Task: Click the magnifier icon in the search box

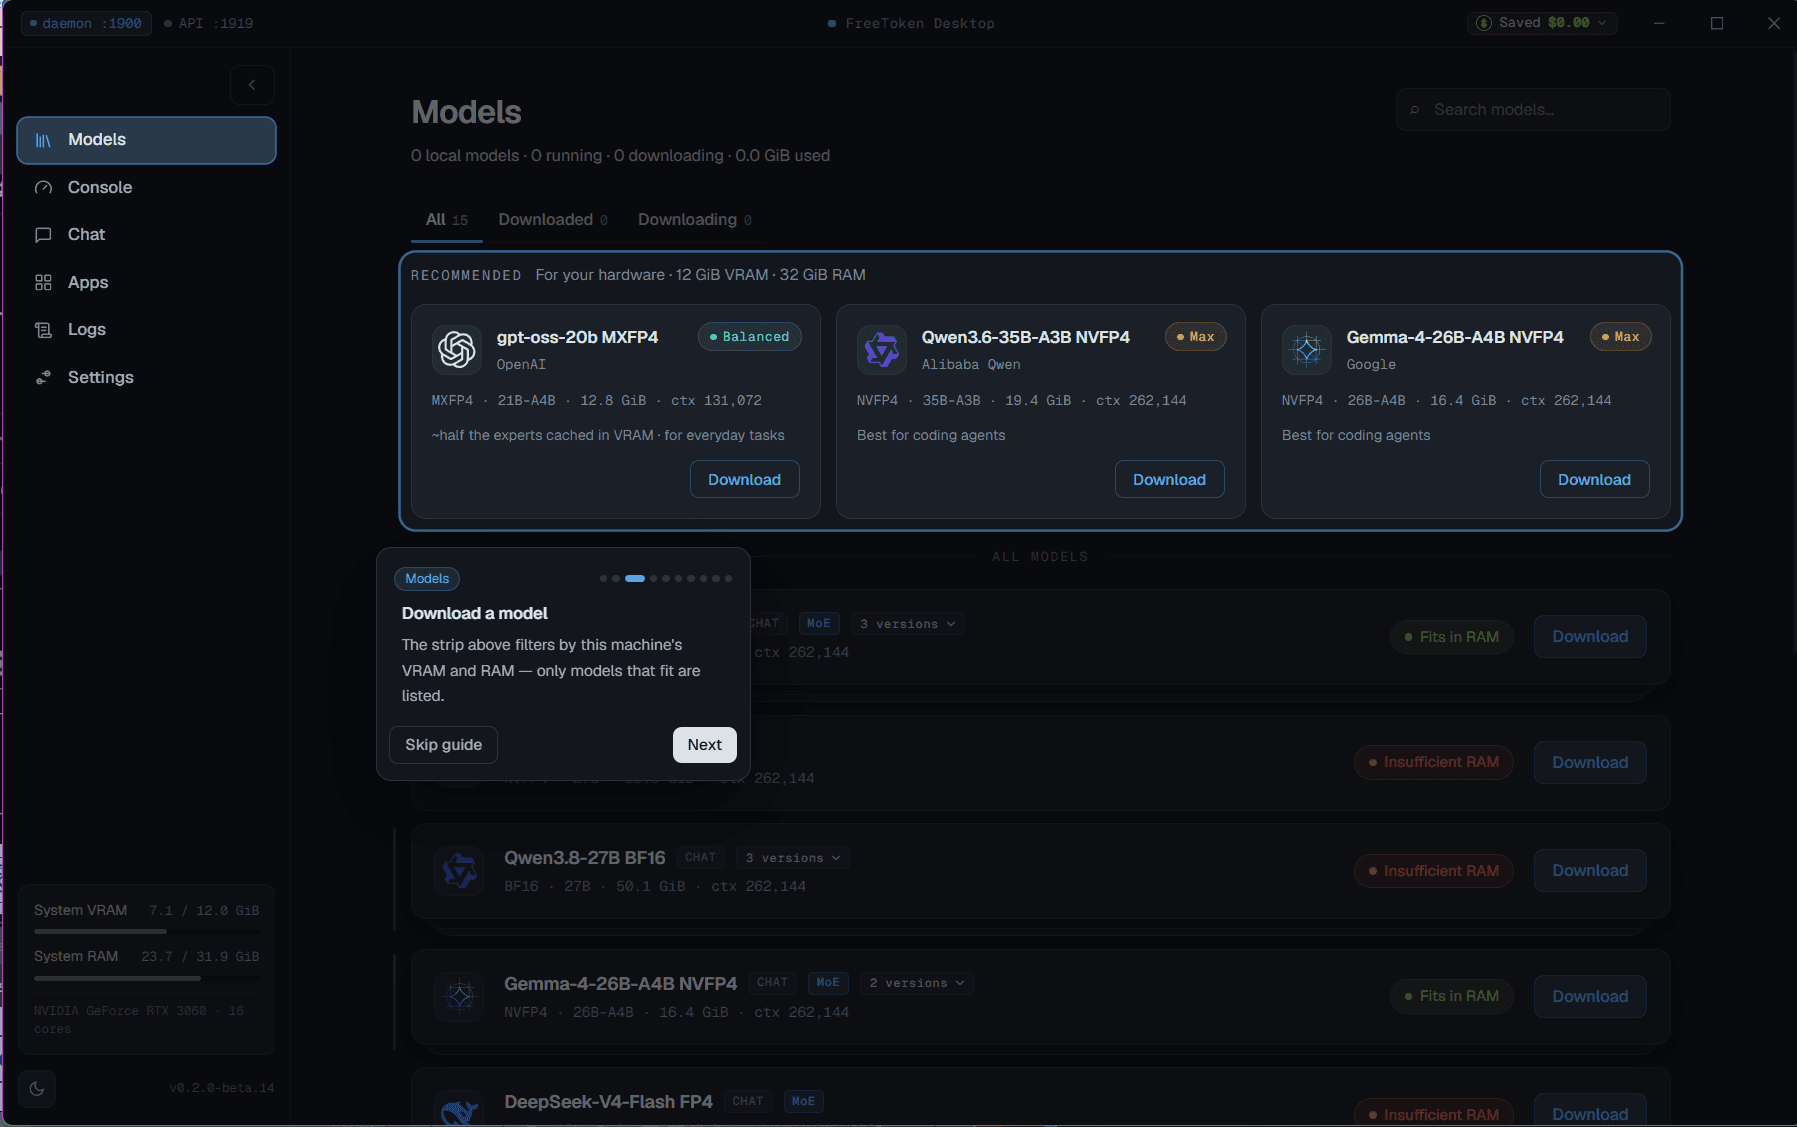Action: tap(1415, 110)
